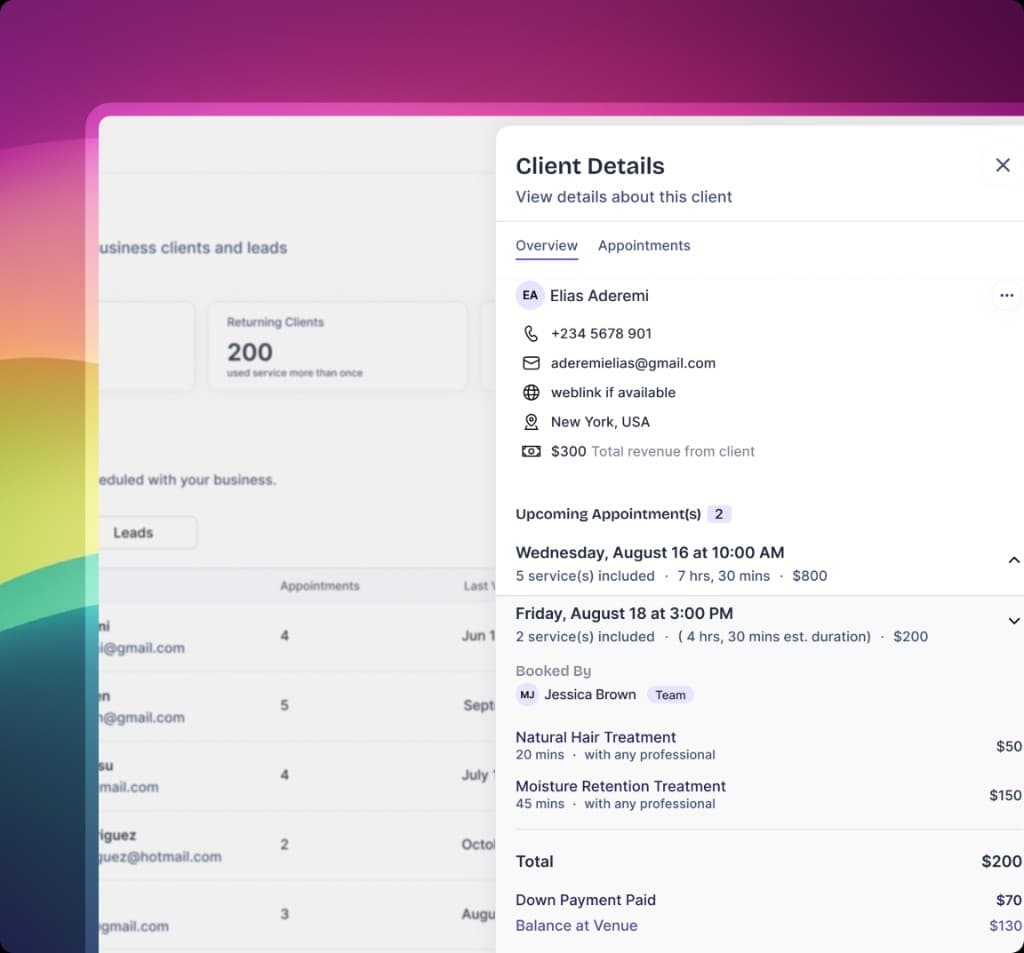This screenshot has width=1024, height=953.
Task: Open aderemielias@gmail.com email link
Action: (x=633, y=363)
